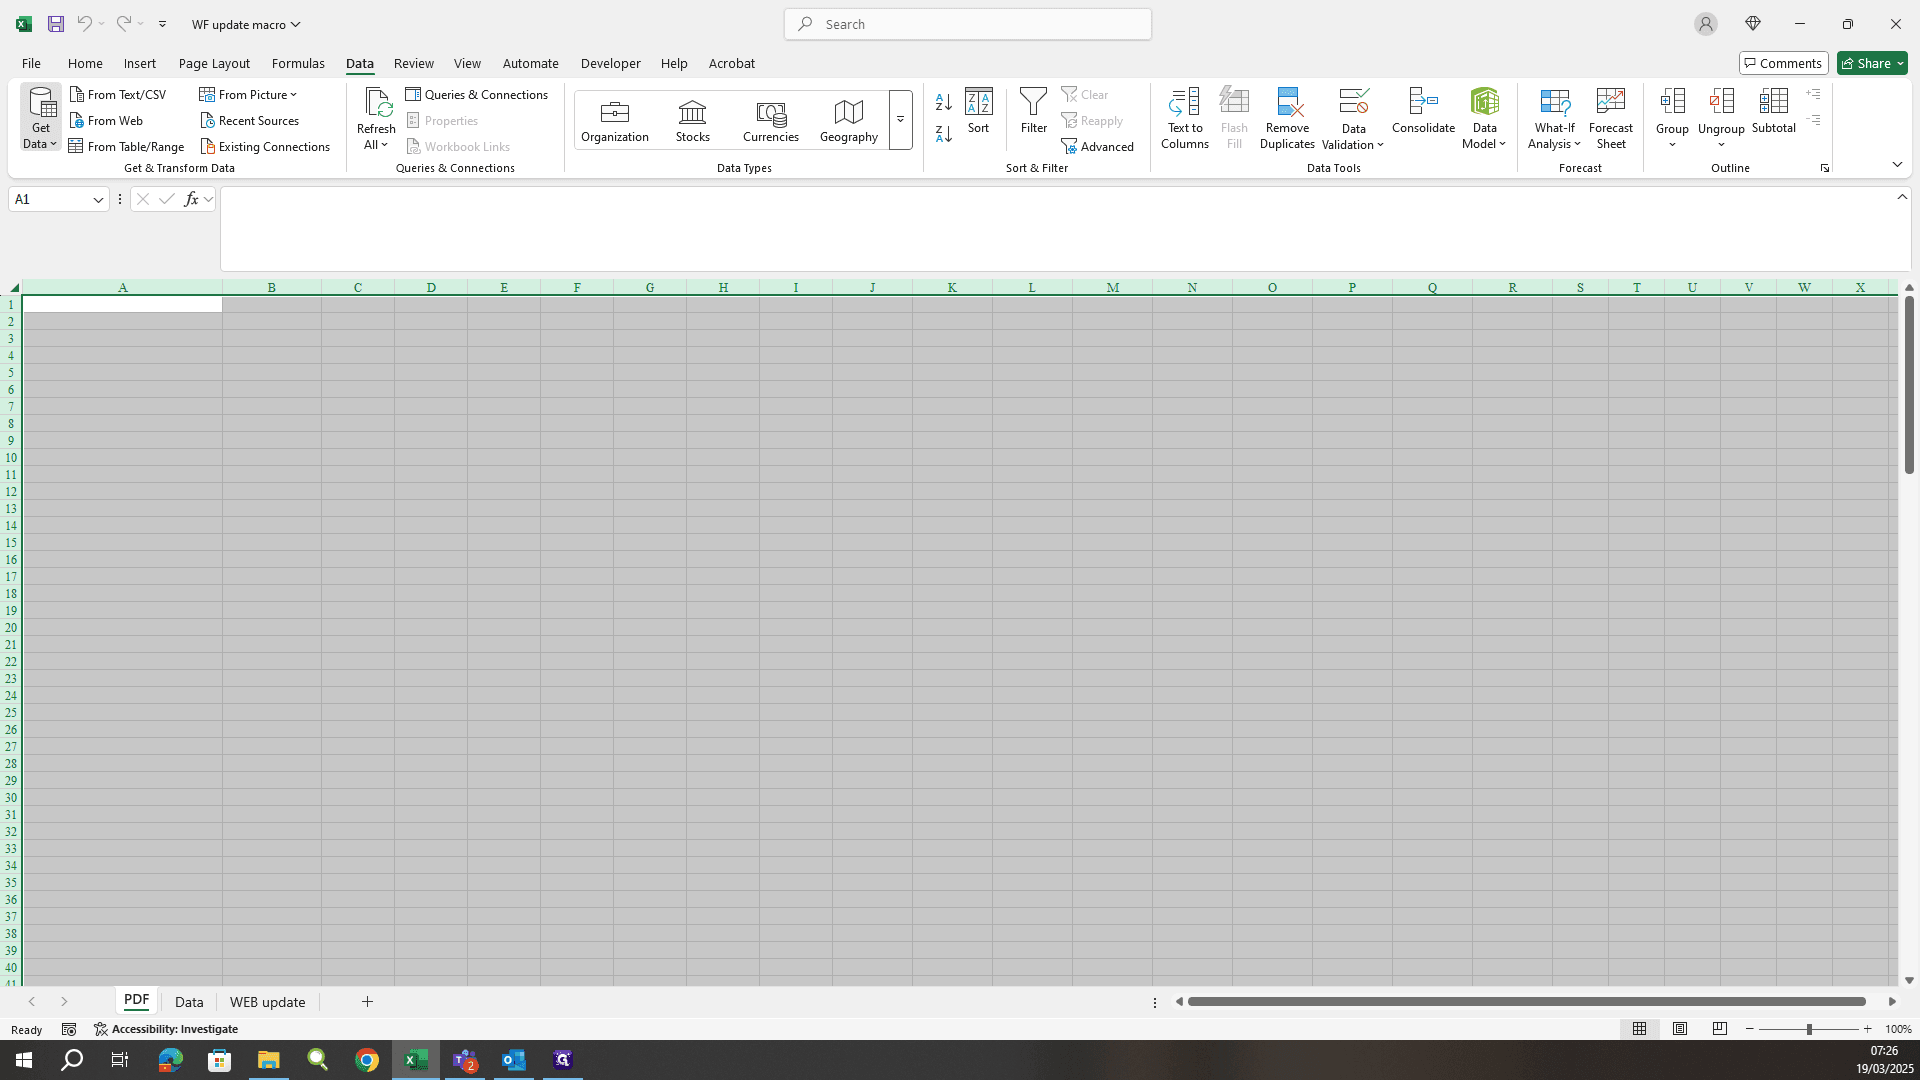Convert cells to the Geography data type
Image resolution: width=1920 pixels, height=1080 pixels.
tap(849, 121)
